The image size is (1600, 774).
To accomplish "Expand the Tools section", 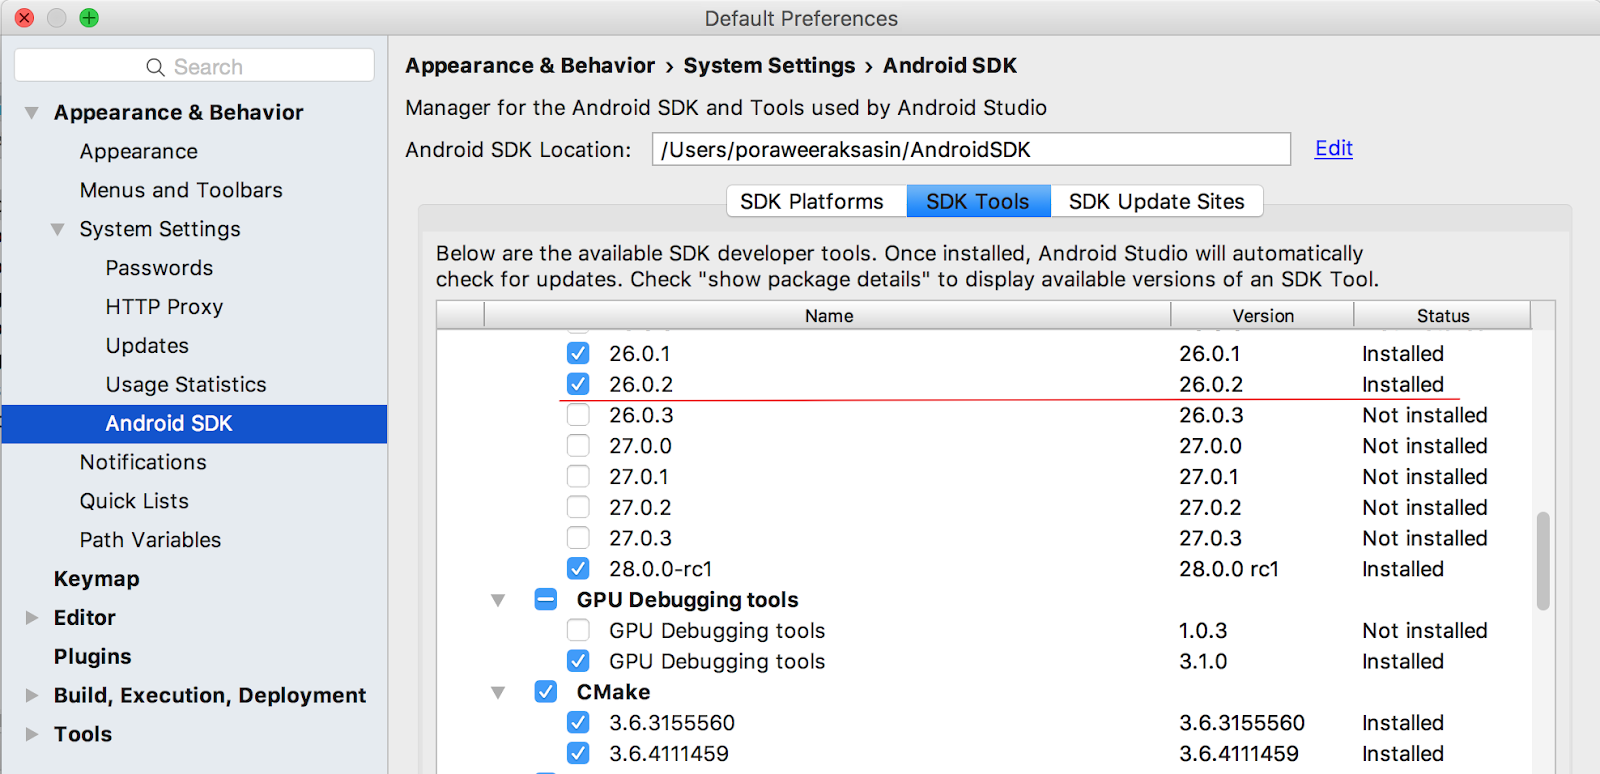I will click(32, 734).
